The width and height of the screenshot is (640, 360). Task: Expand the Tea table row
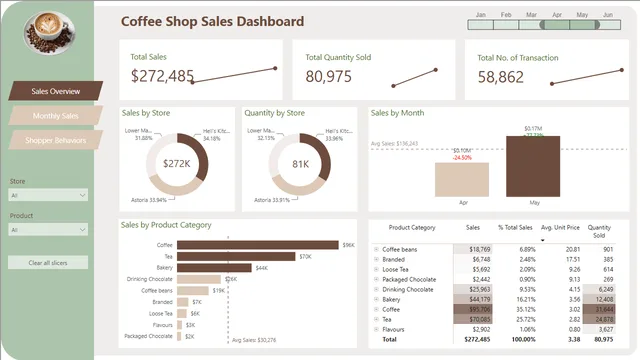pos(376,319)
